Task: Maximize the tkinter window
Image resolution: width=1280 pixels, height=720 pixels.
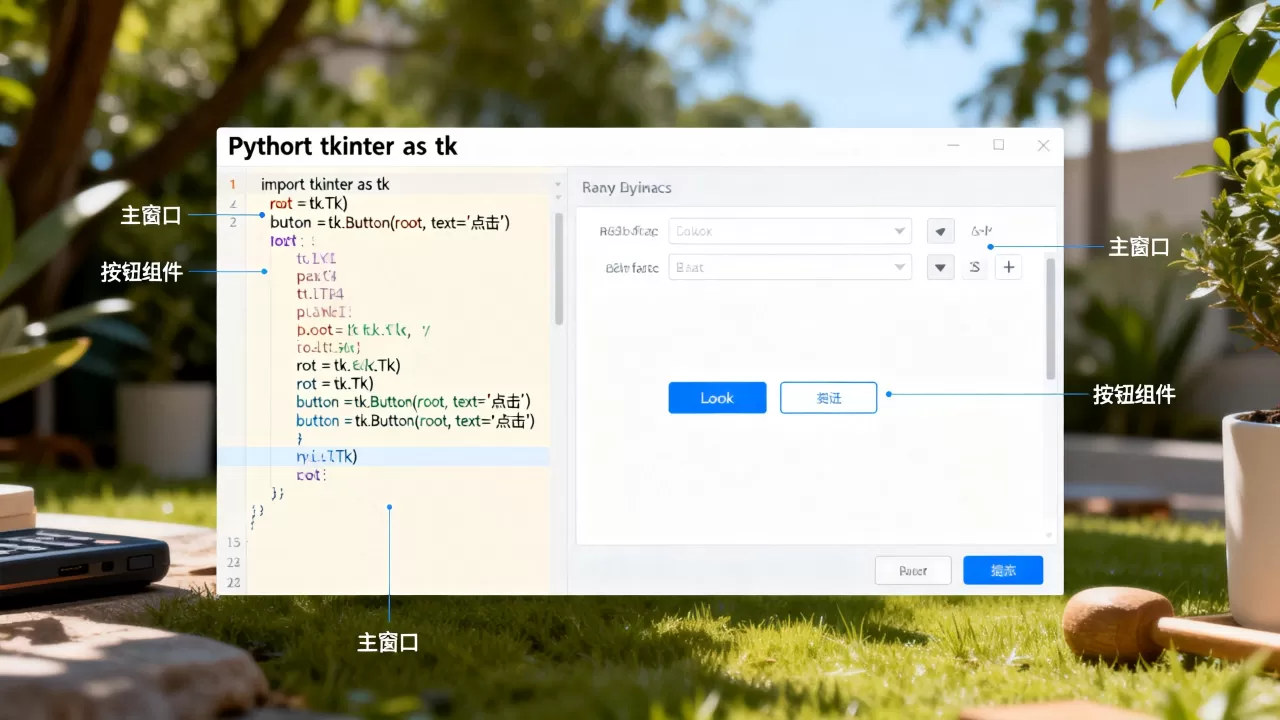Action: 998,145
